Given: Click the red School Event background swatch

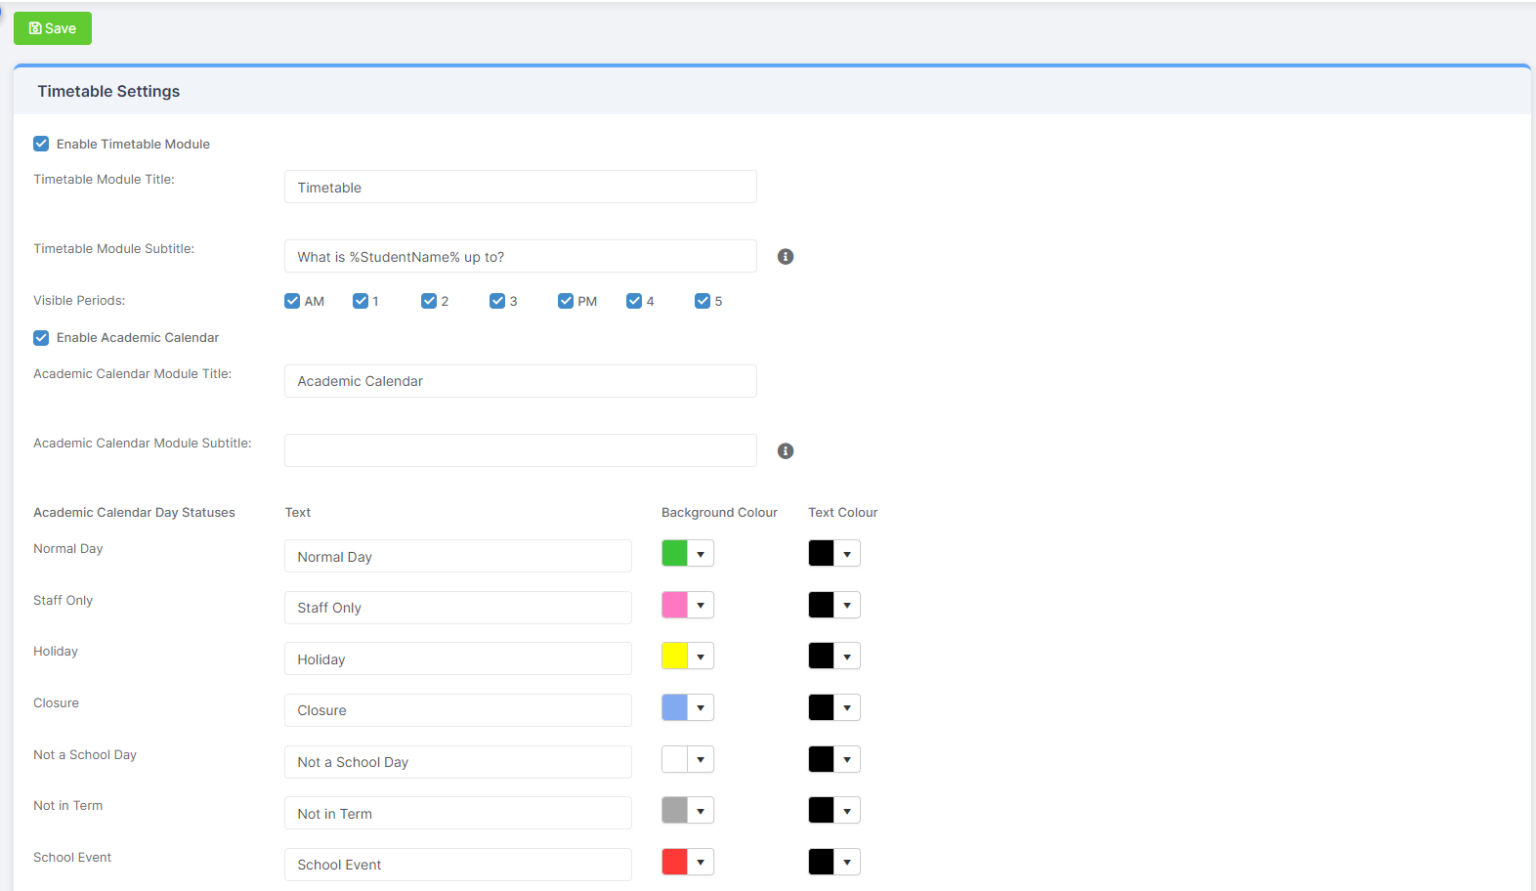Looking at the screenshot, I should click(x=675, y=862).
